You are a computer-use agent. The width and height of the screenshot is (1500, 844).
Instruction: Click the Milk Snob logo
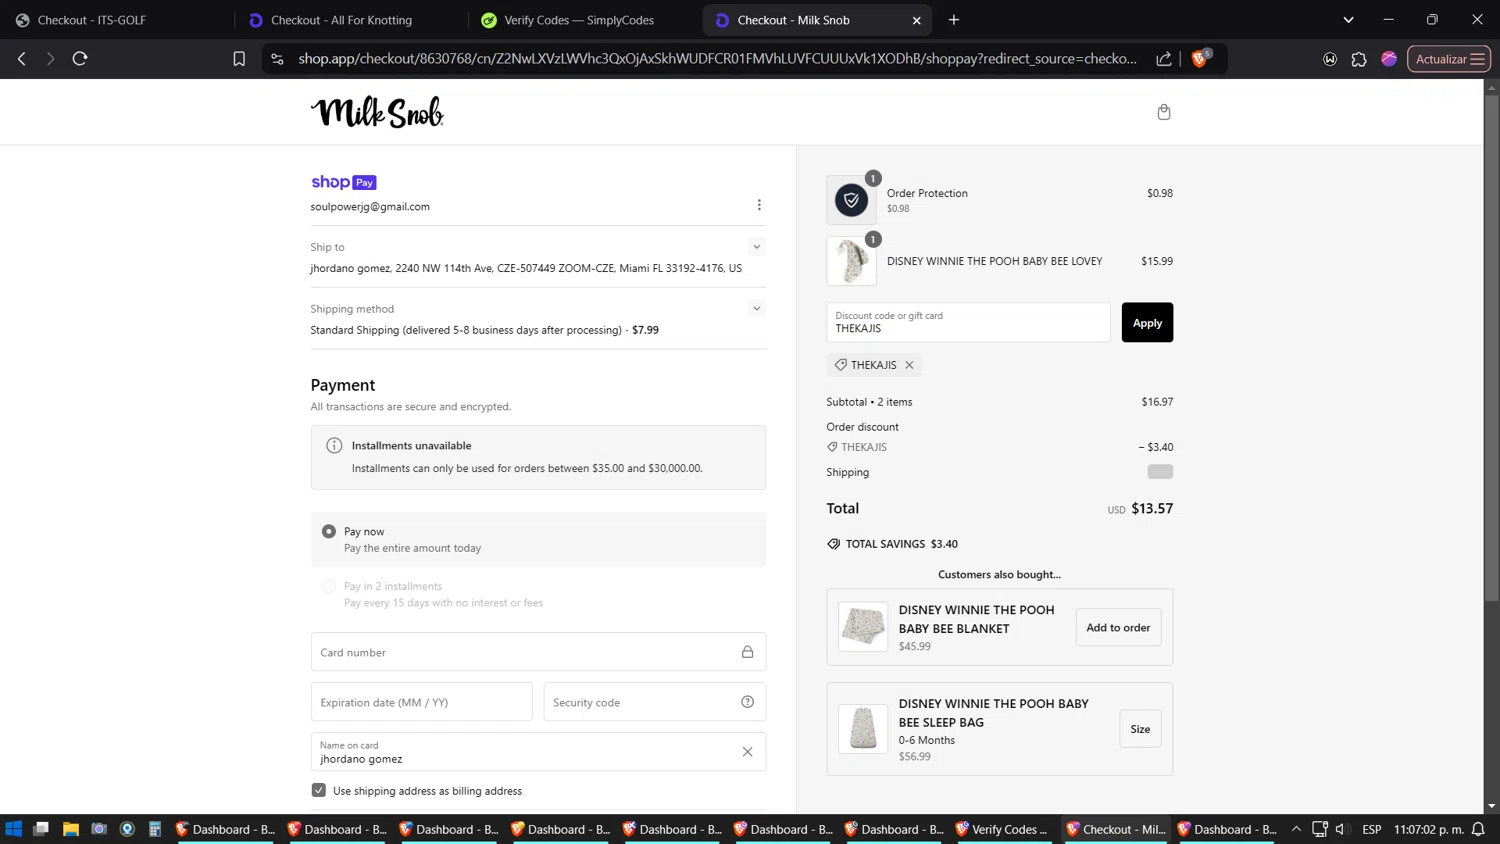(377, 112)
